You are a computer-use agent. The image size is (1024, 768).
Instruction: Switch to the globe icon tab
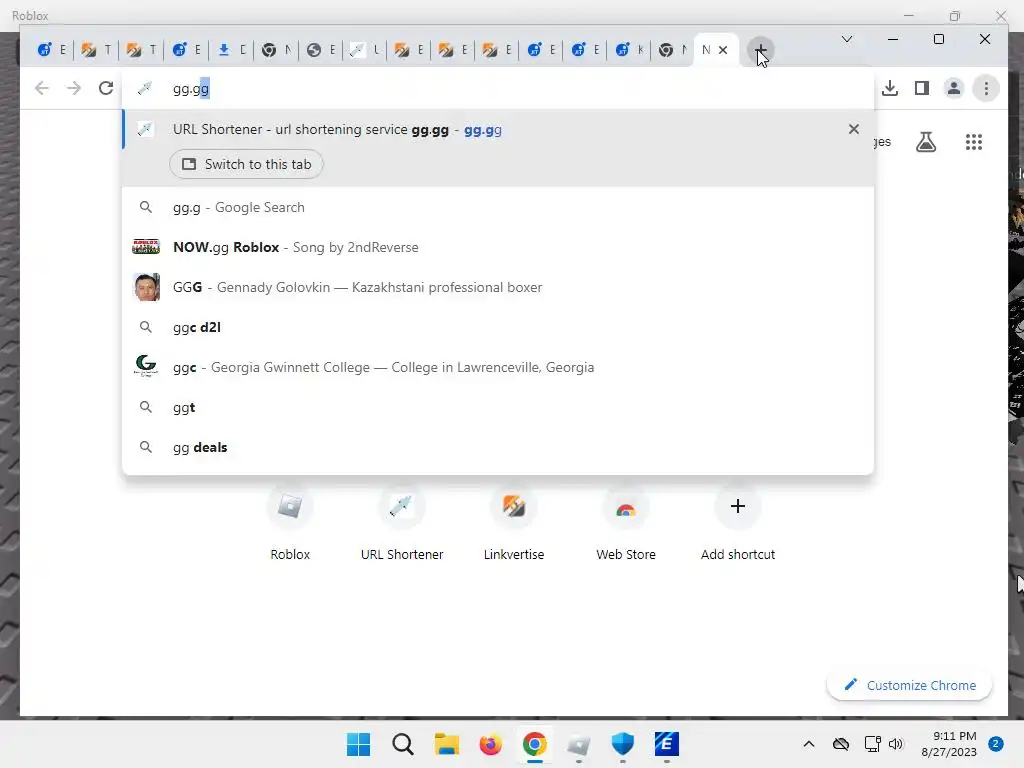click(321, 50)
